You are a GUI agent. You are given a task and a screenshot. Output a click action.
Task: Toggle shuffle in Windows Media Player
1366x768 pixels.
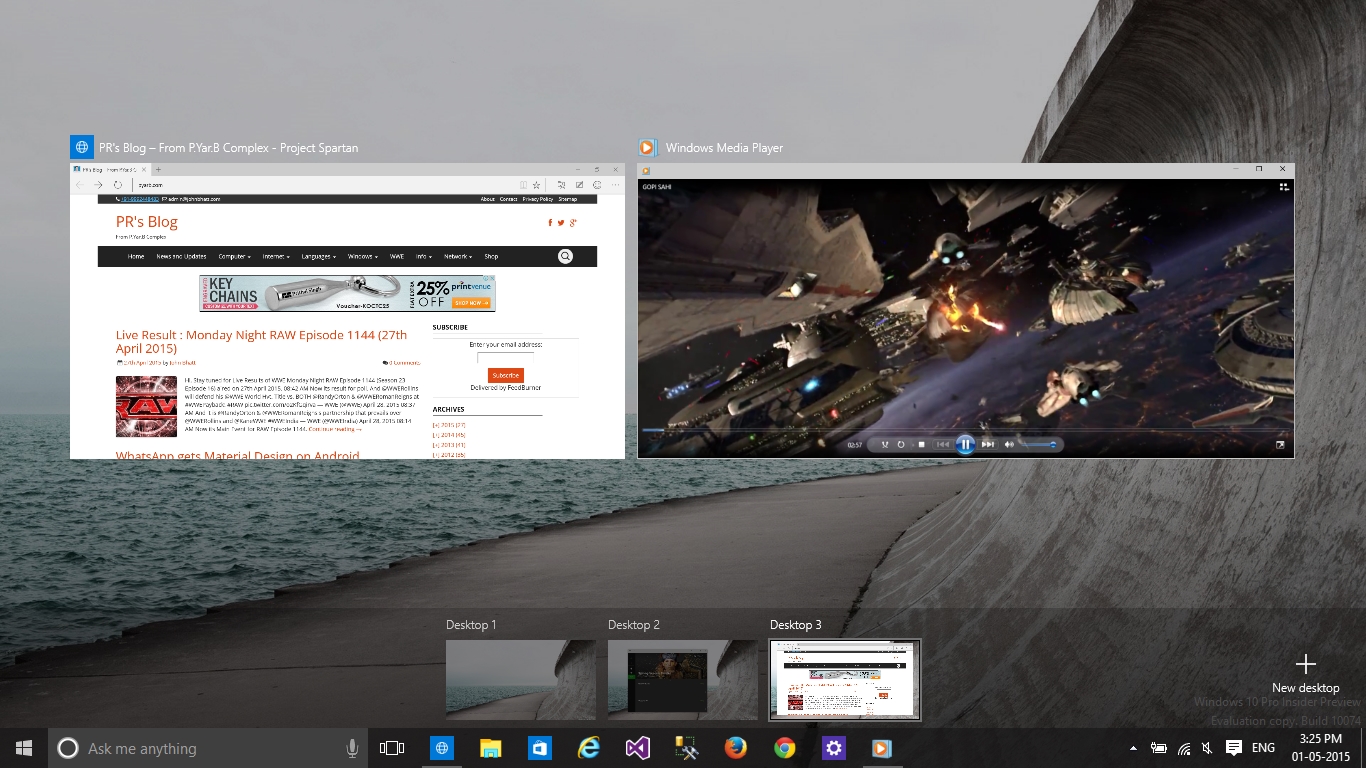click(x=884, y=444)
